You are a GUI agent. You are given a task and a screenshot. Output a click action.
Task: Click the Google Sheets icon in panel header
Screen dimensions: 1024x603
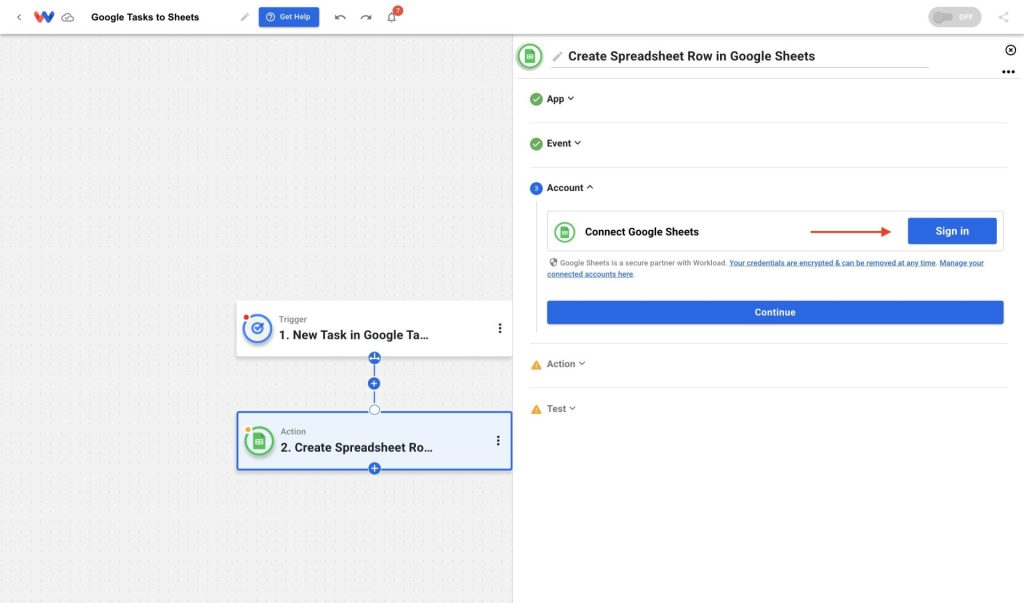(x=530, y=56)
